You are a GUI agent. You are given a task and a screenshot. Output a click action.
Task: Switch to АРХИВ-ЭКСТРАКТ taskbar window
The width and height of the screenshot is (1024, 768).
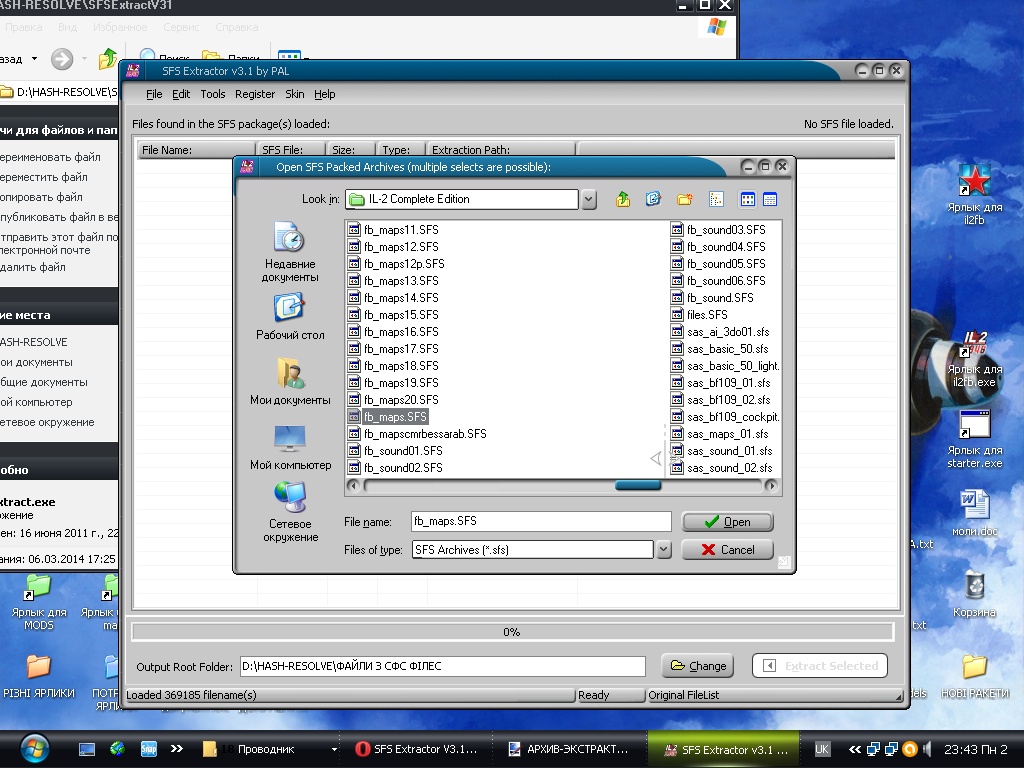point(568,749)
